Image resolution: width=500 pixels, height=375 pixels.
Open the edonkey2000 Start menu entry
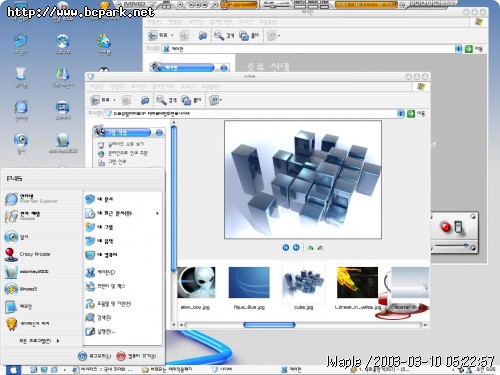coord(27,272)
